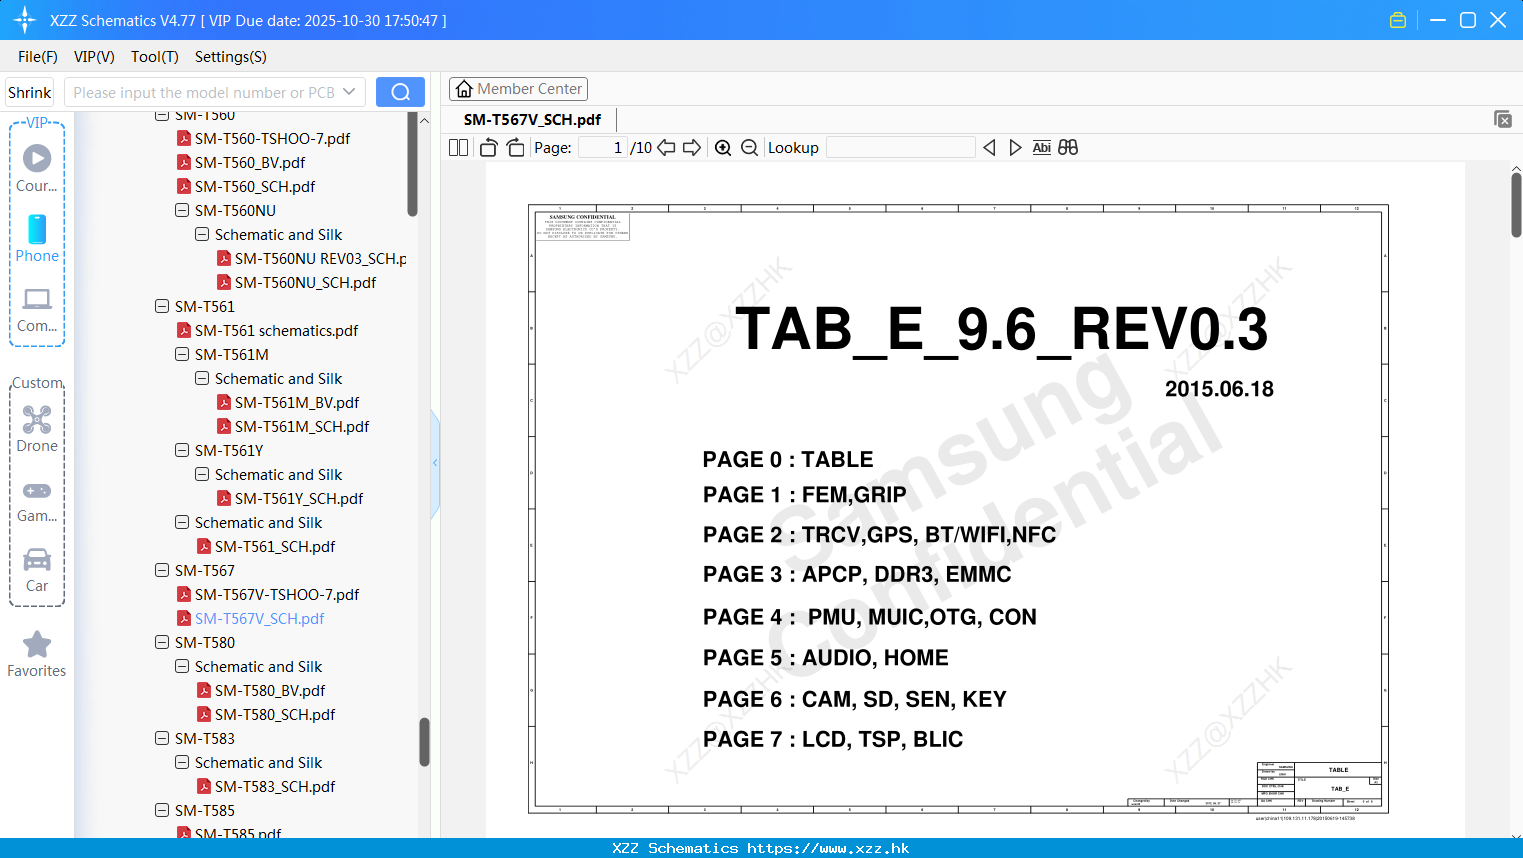The height and width of the screenshot is (858, 1523).
Task: Go to the next page arrow
Action: (692, 147)
